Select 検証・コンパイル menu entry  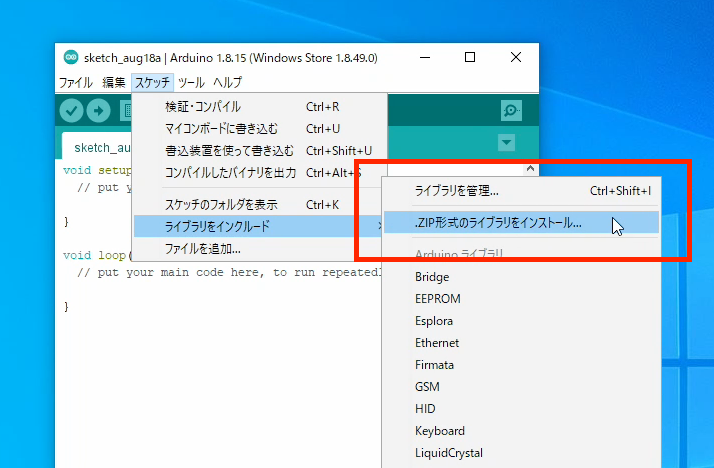pos(260,107)
